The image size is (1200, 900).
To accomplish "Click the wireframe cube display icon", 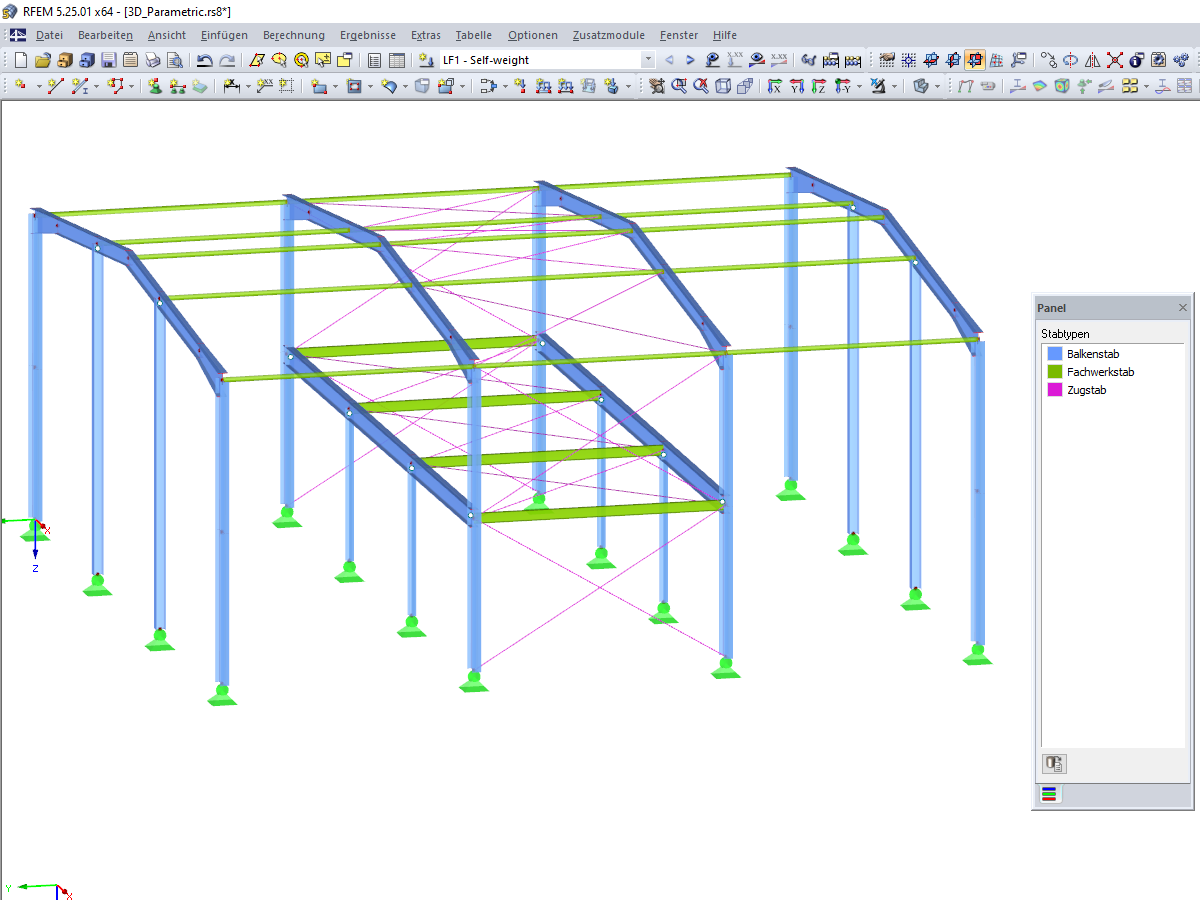I will pos(722,86).
